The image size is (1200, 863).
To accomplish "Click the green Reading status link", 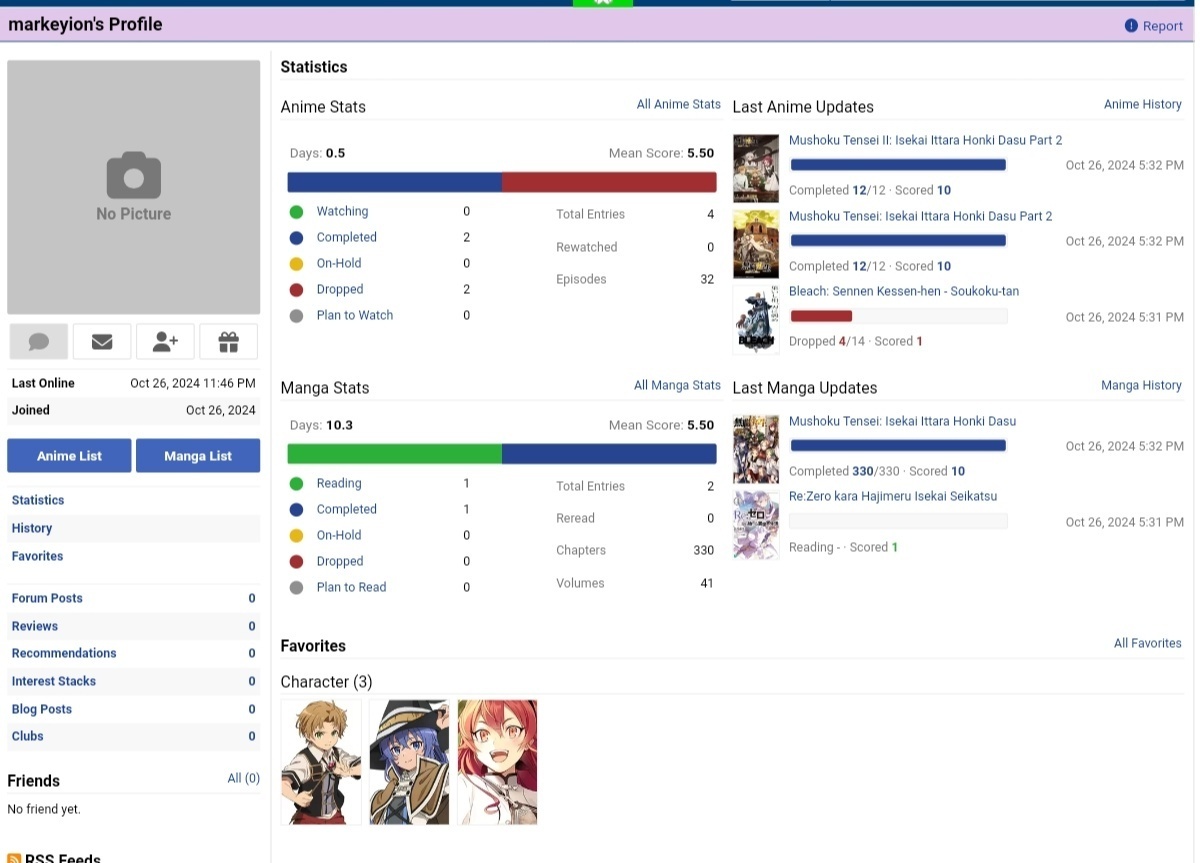I will pos(339,483).
